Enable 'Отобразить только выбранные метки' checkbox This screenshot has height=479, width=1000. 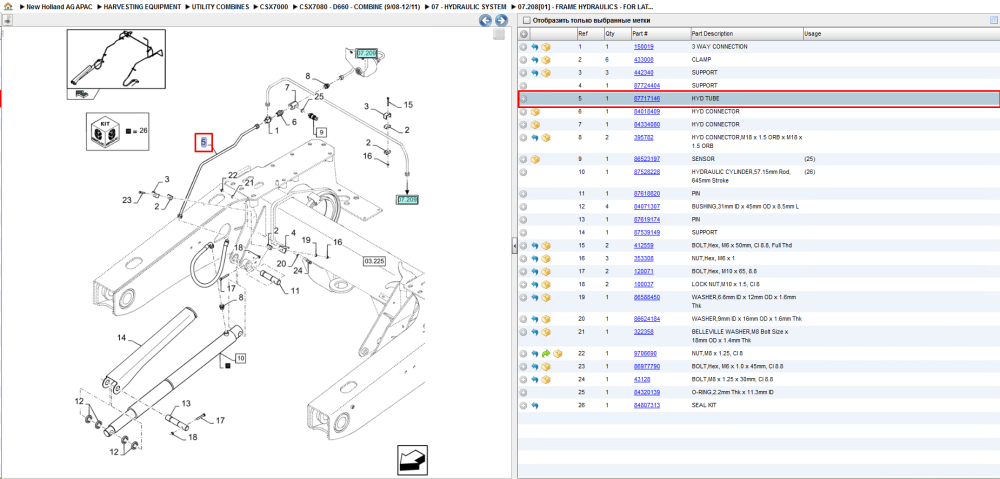click(x=526, y=20)
